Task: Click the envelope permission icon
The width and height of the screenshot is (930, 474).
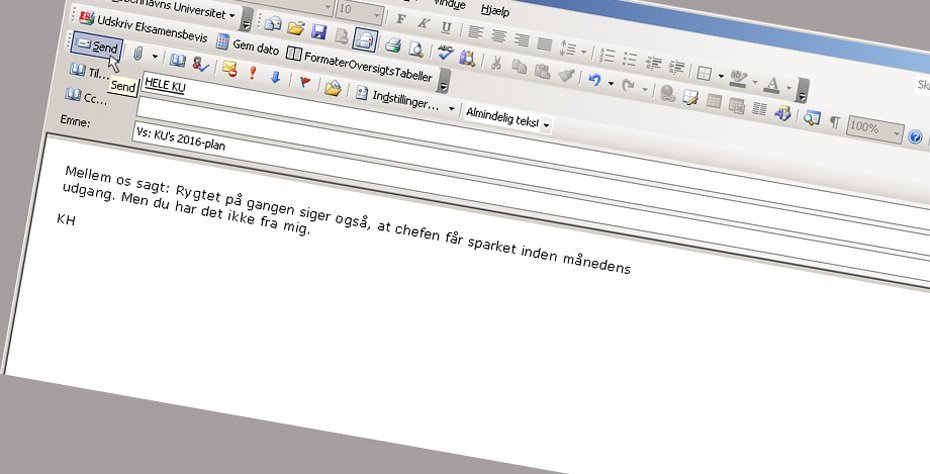Action: (x=229, y=69)
